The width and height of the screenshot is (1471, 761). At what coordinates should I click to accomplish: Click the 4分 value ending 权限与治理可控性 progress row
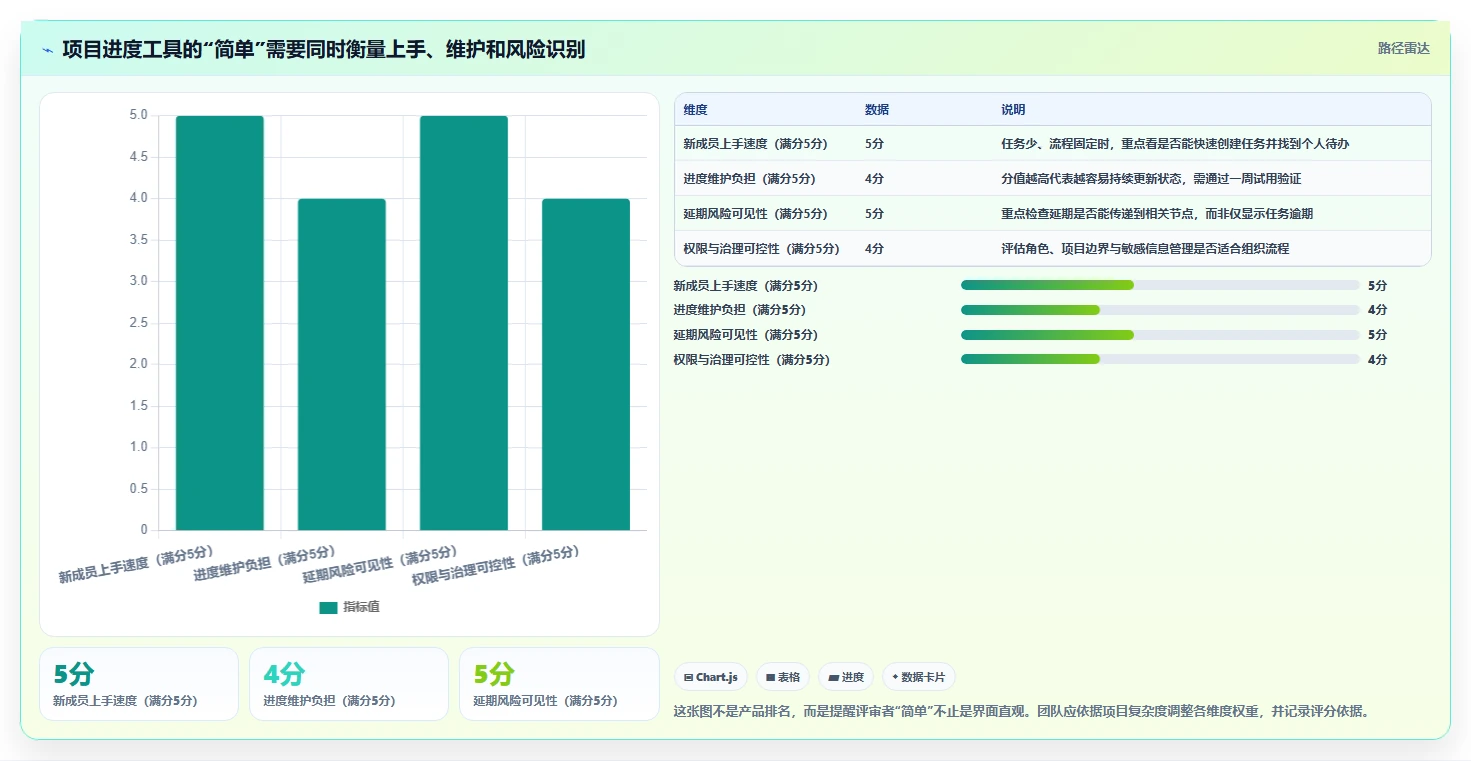[x=1377, y=360]
